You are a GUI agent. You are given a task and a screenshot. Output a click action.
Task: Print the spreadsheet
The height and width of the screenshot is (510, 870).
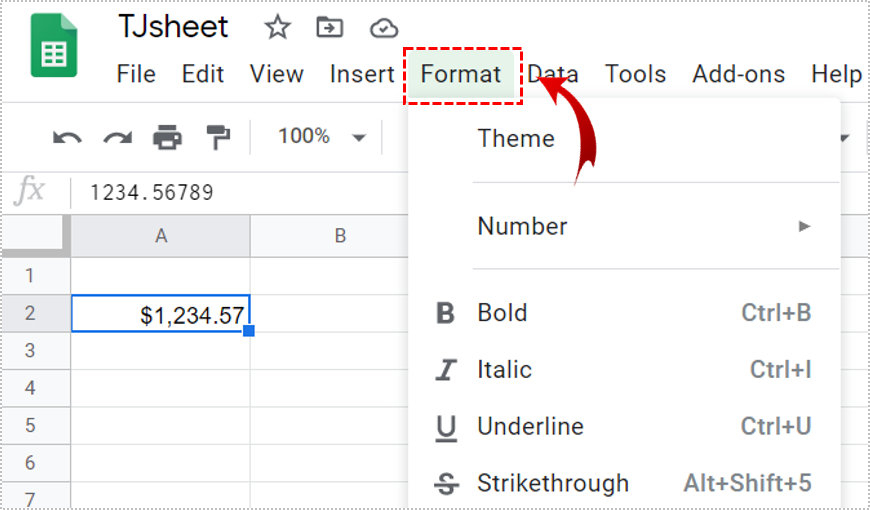coord(167,137)
